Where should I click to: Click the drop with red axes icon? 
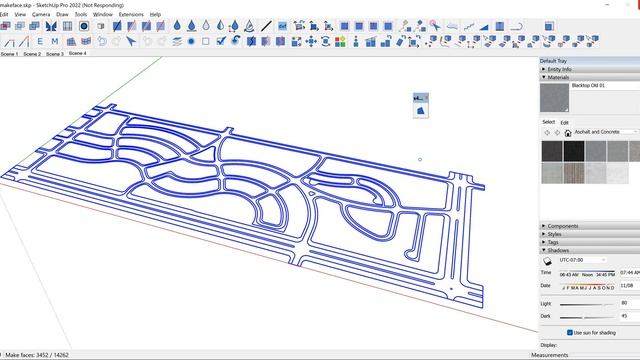point(234,27)
